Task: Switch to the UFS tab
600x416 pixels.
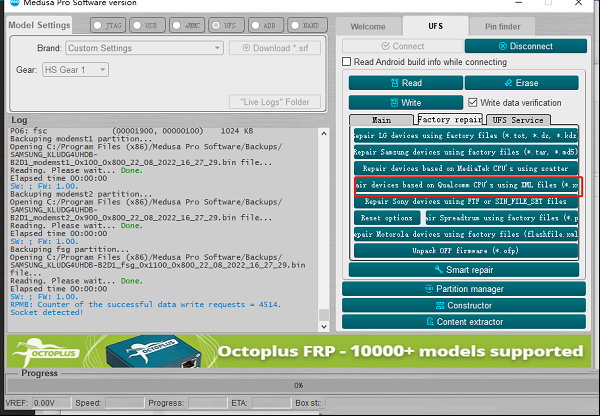Action: [x=435, y=26]
